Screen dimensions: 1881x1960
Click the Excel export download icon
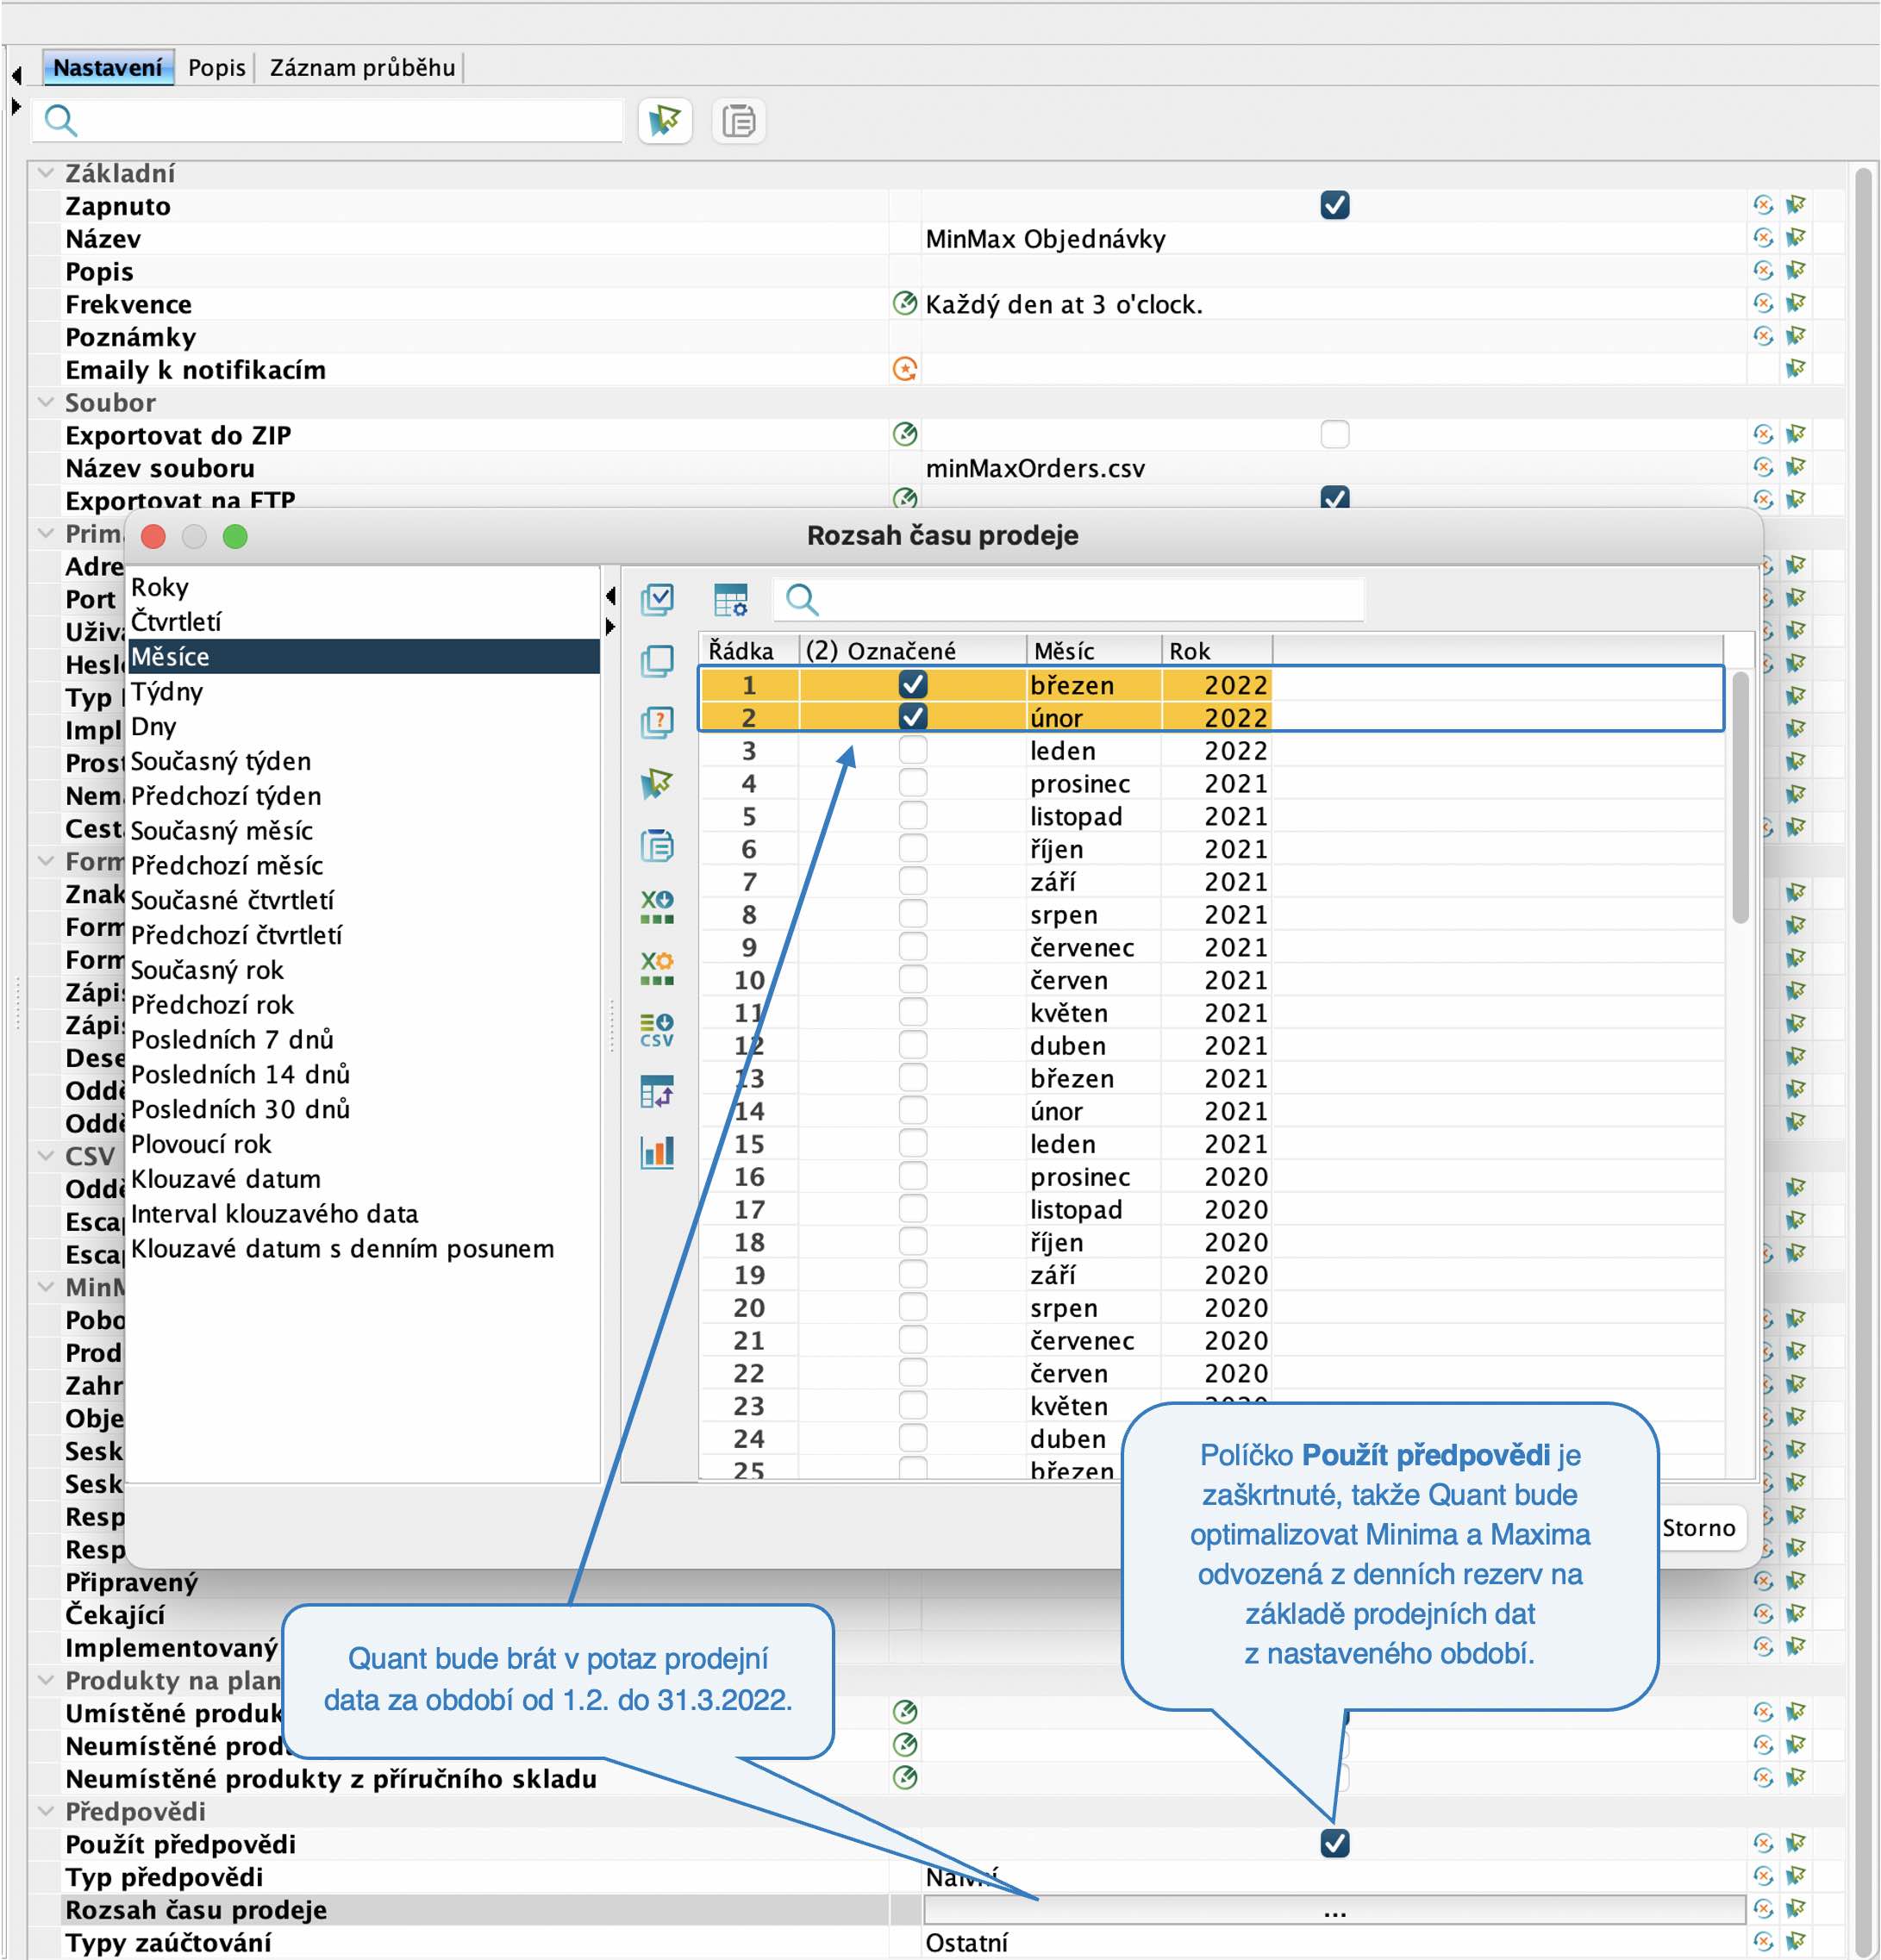[657, 907]
